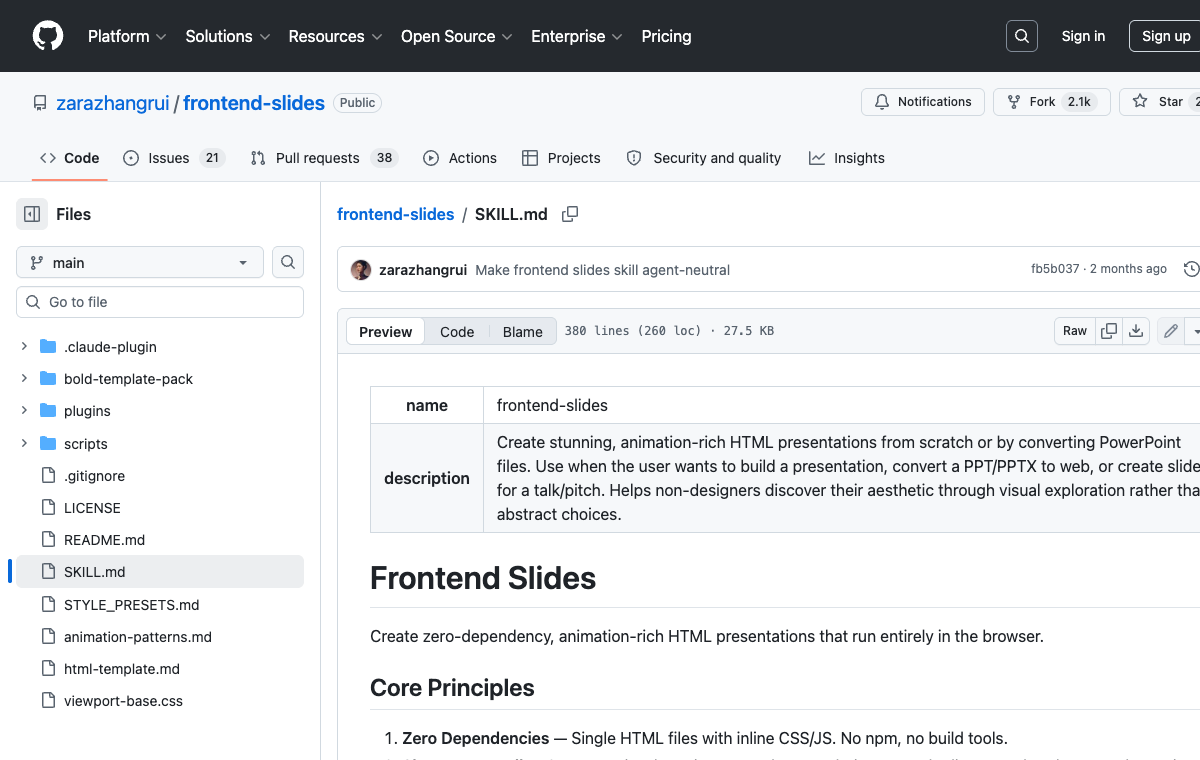1200x760 pixels.
Task: Switch to Code view of file
Action: pyautogui.click(x=457, y=332)
